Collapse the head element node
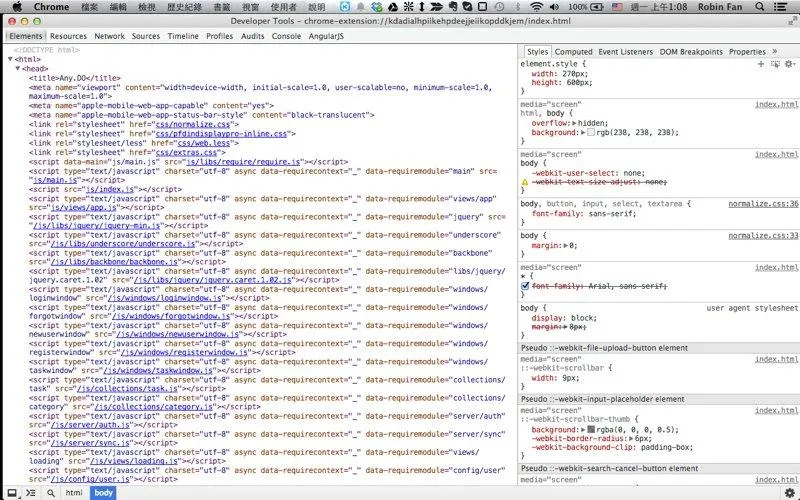 pyautogui.click(x=17, y=68)
